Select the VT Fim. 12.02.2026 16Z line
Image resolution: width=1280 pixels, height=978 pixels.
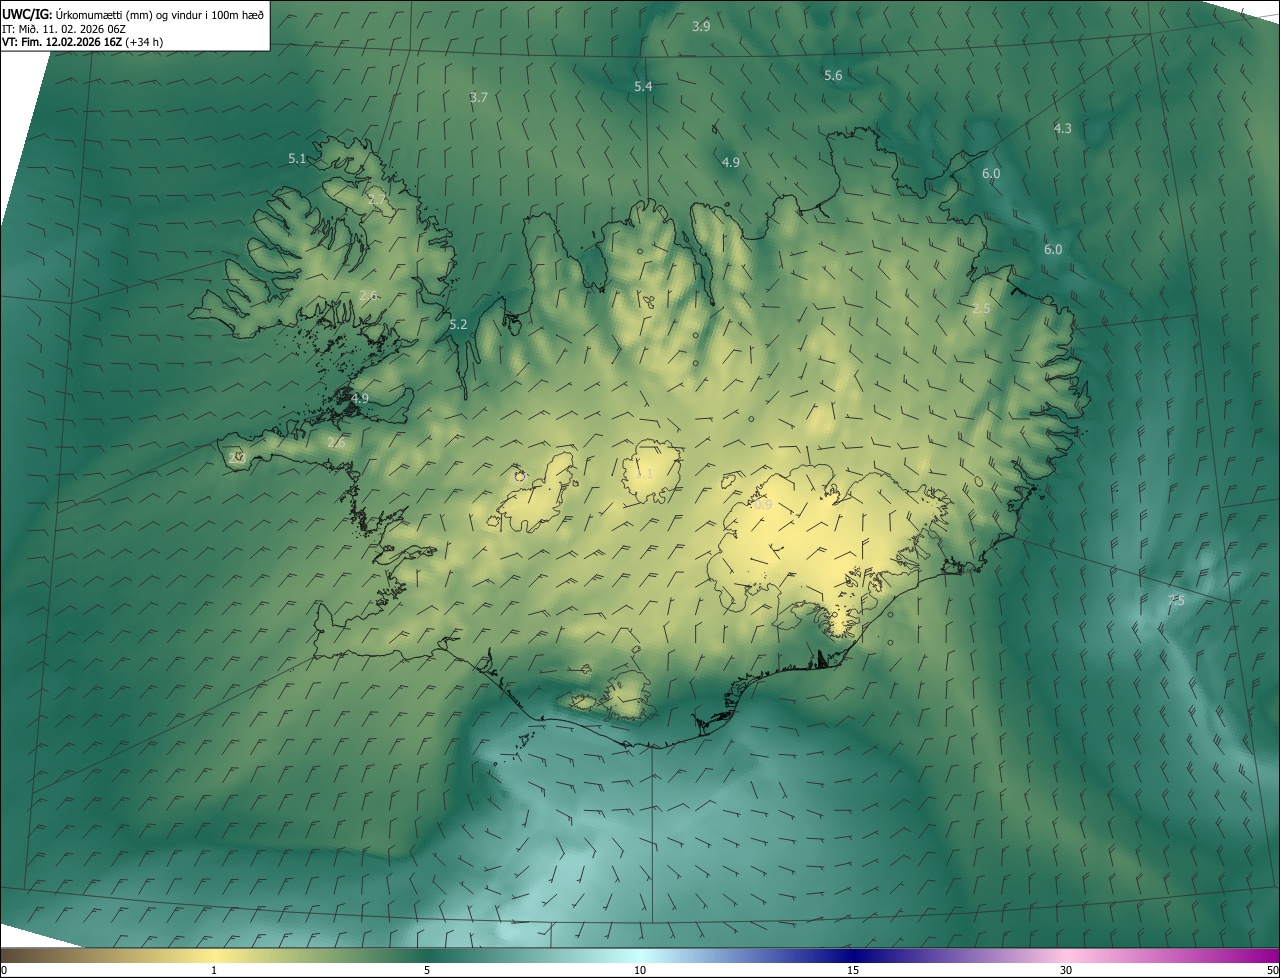(83, 42)
